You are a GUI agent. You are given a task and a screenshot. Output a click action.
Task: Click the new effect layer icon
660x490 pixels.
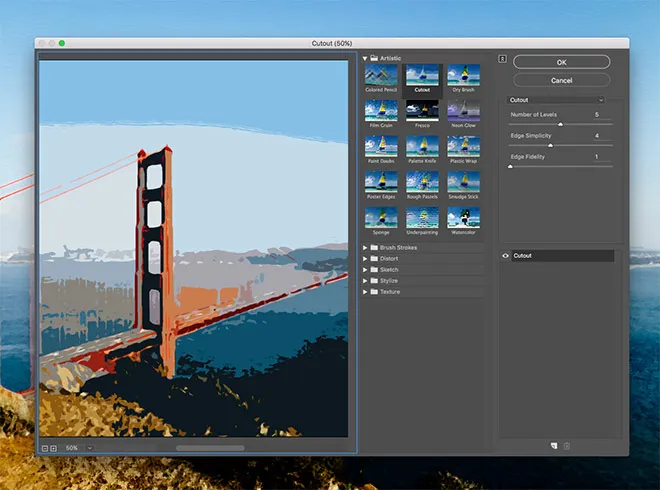point(553,445)
